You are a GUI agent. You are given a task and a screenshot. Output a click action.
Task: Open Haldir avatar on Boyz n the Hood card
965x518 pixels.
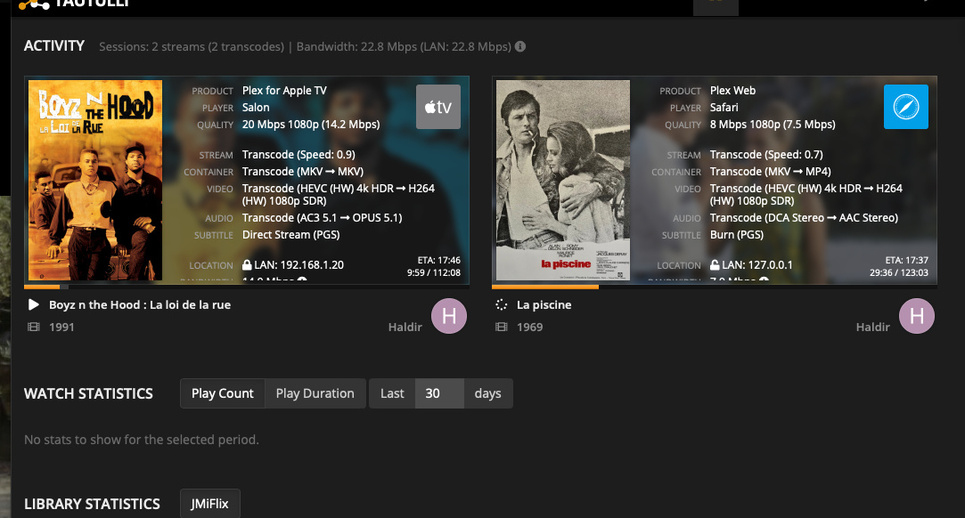click(x=449, y=316)
